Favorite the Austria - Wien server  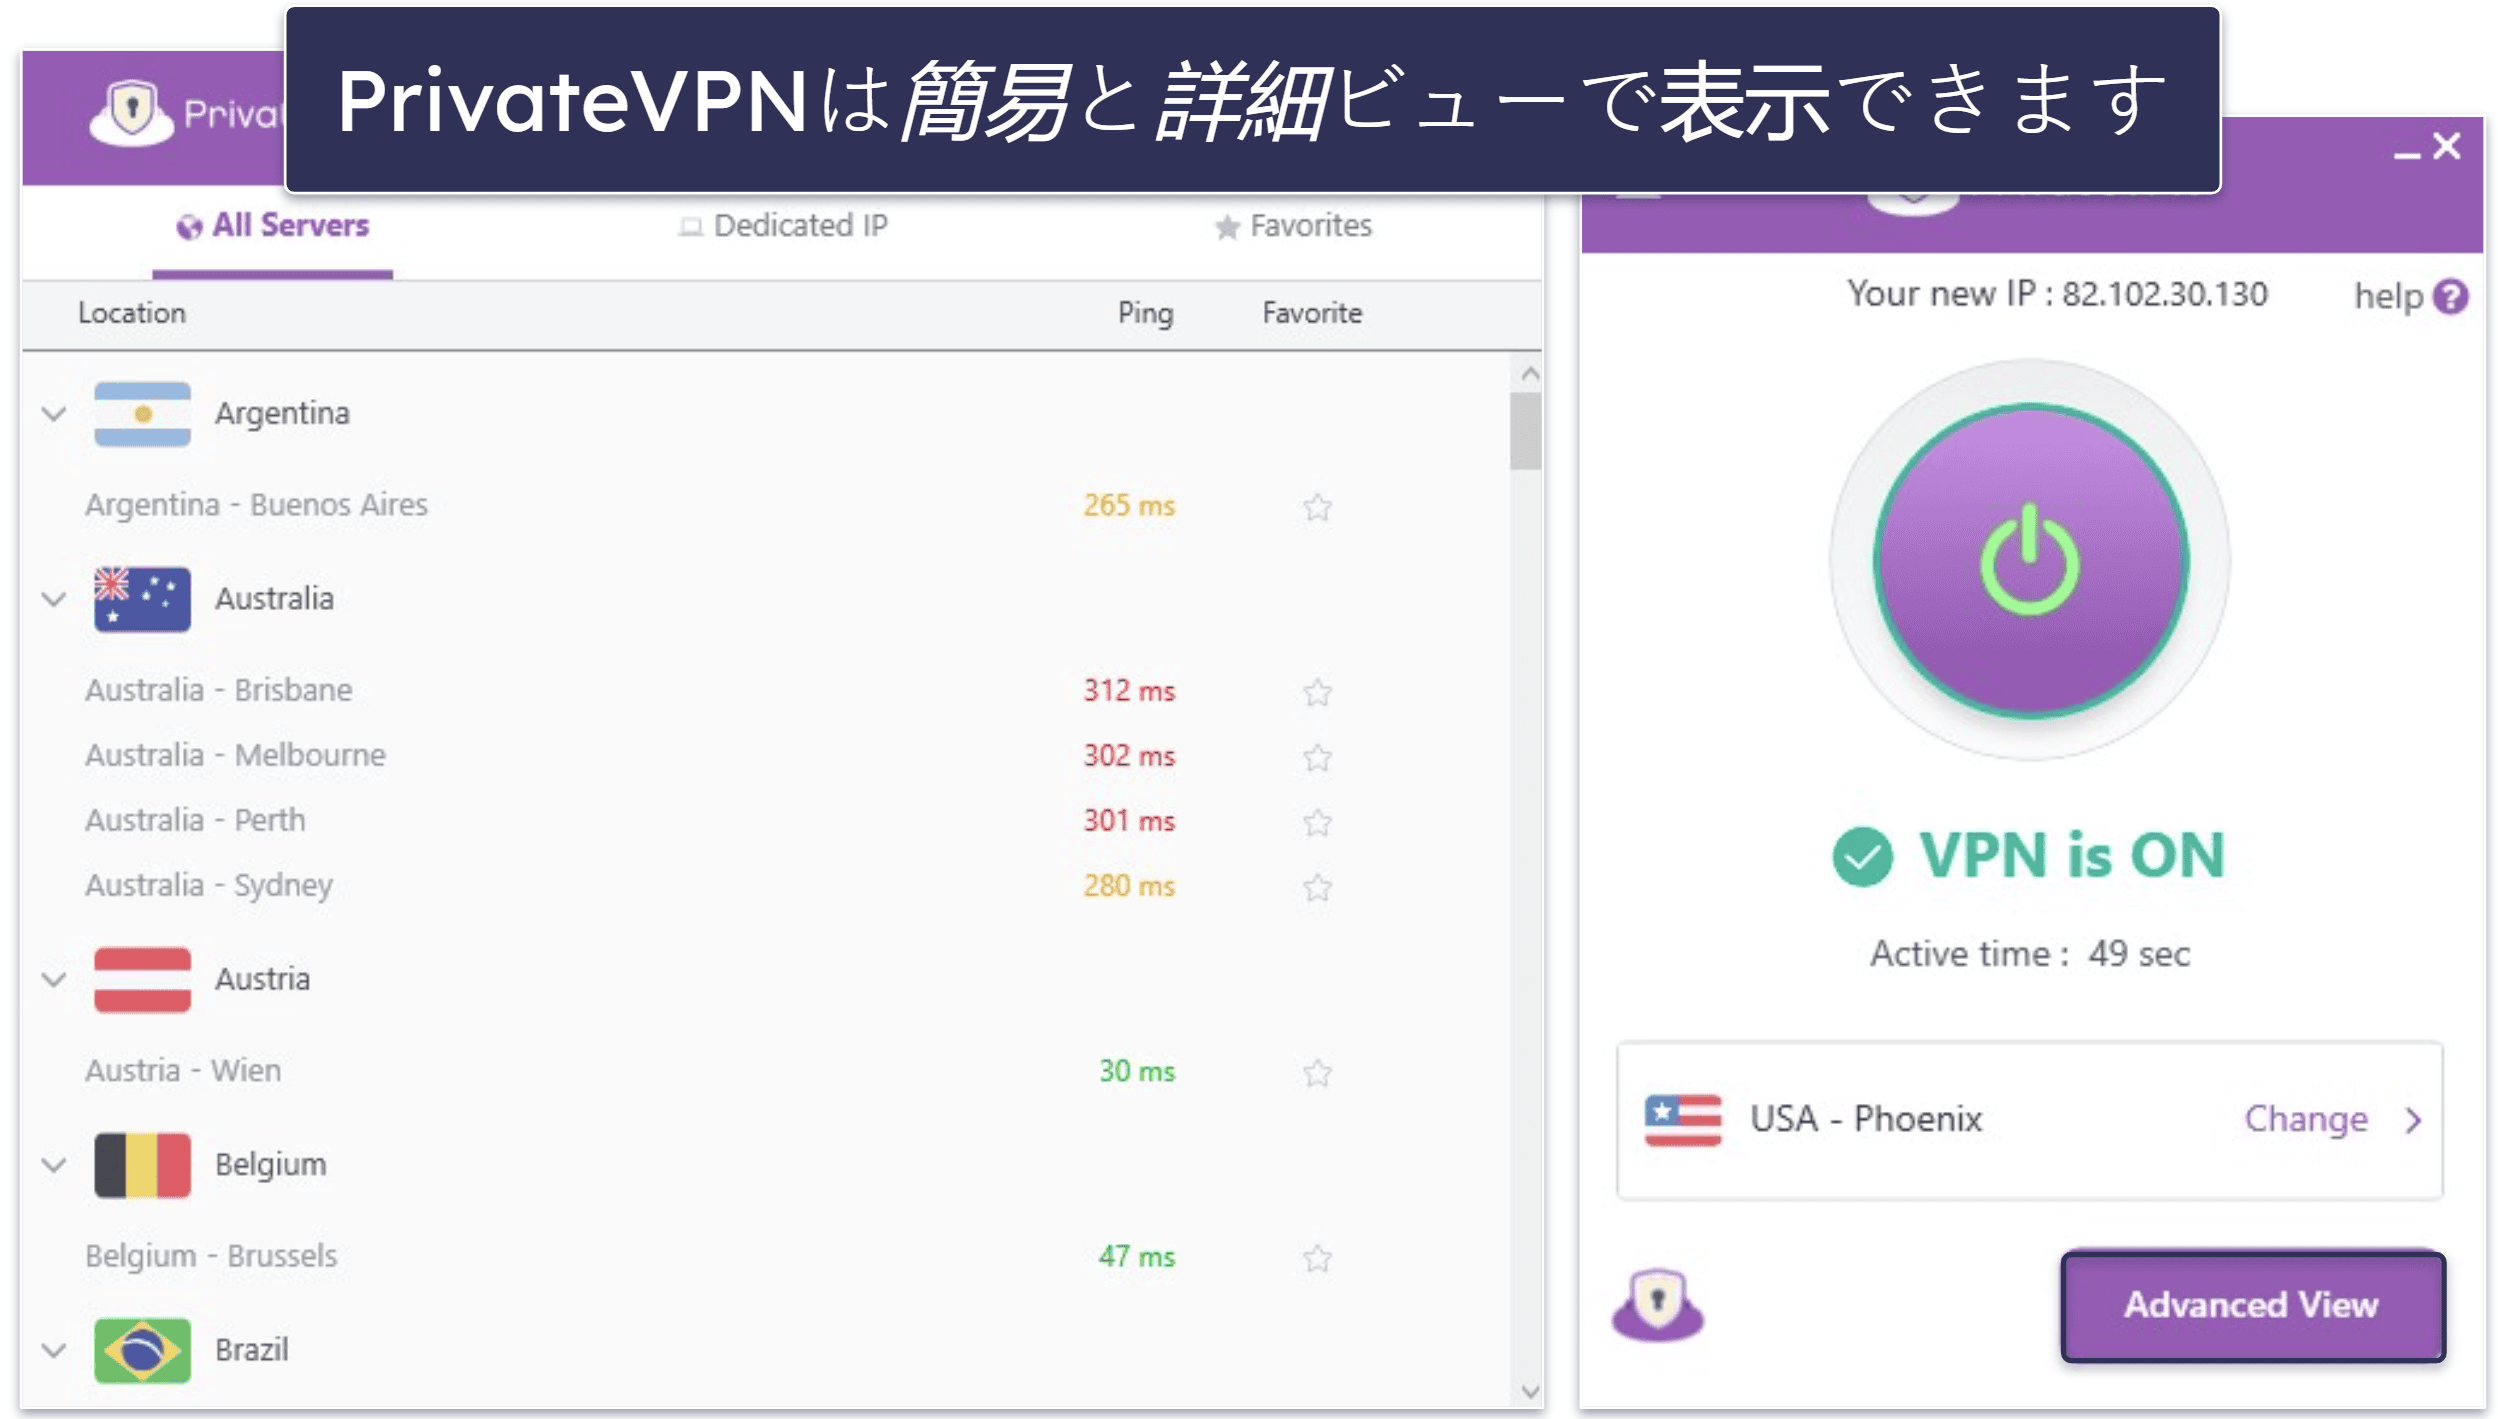pyautogui.click(x=1318, y=1073)
